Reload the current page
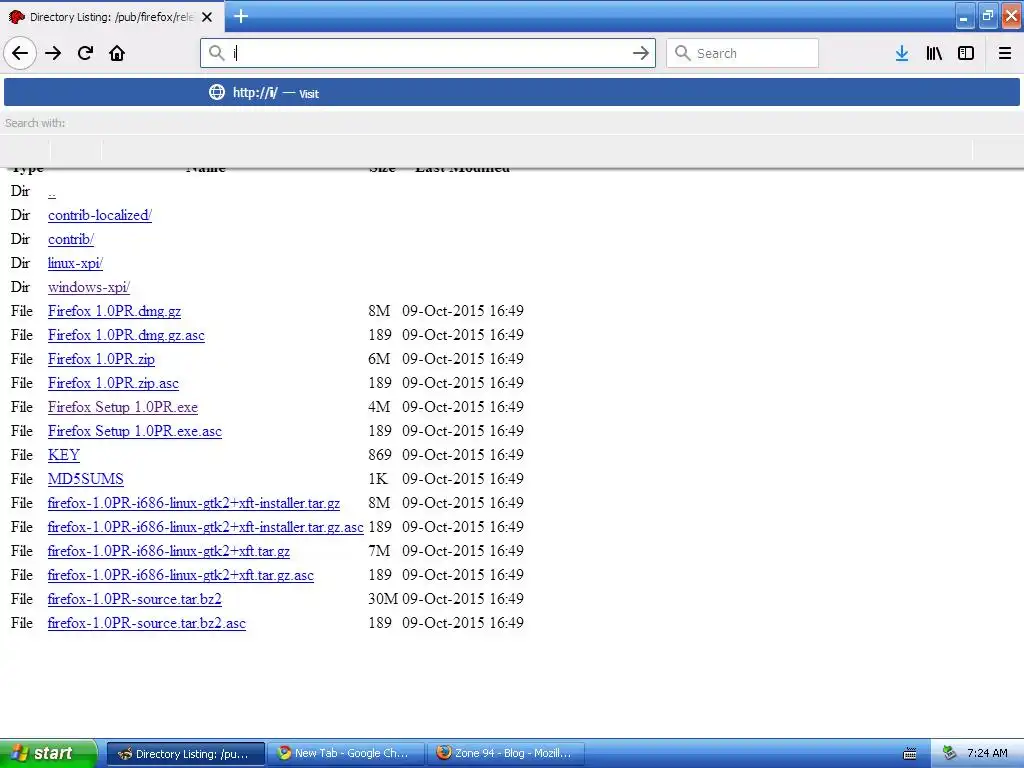This screenshot has width=1024, height=768. pos(85,53)
